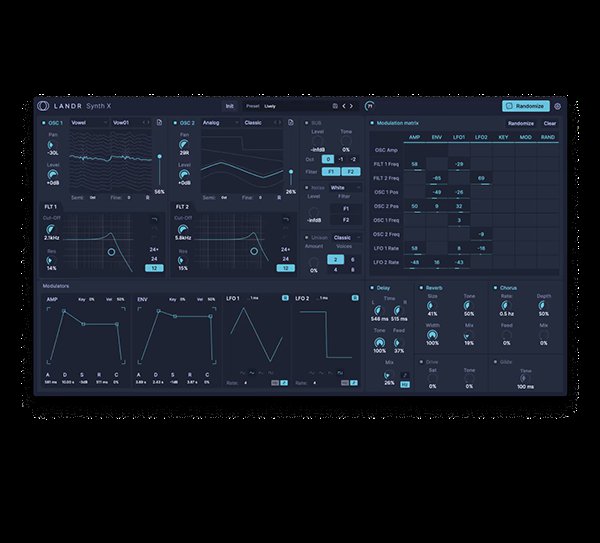This screenshot has width=600, height=543.
Task: Select LFO1 column in modulation matrix
Action: click(x=459, y=137)
